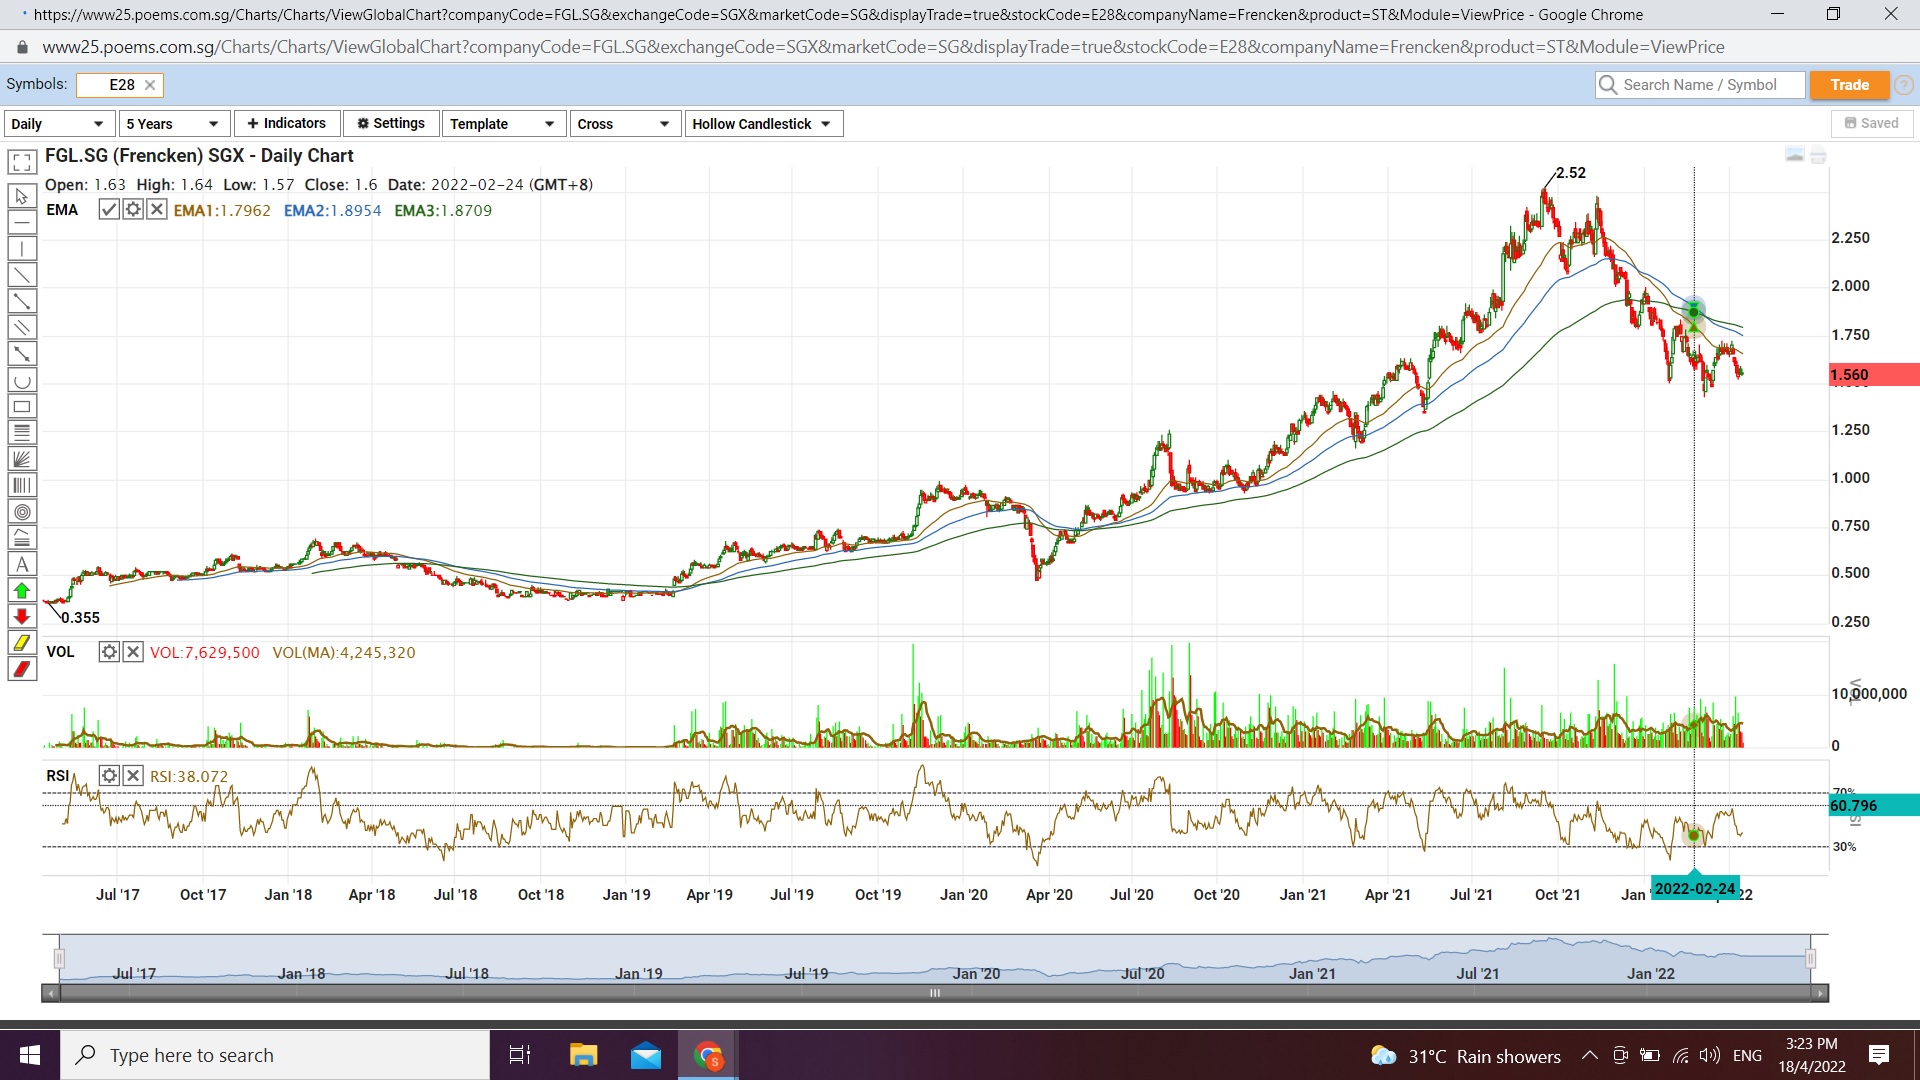Toggle fullscreen chart icon
This screenshot has height=1080, width=1920.
point(22,162)
